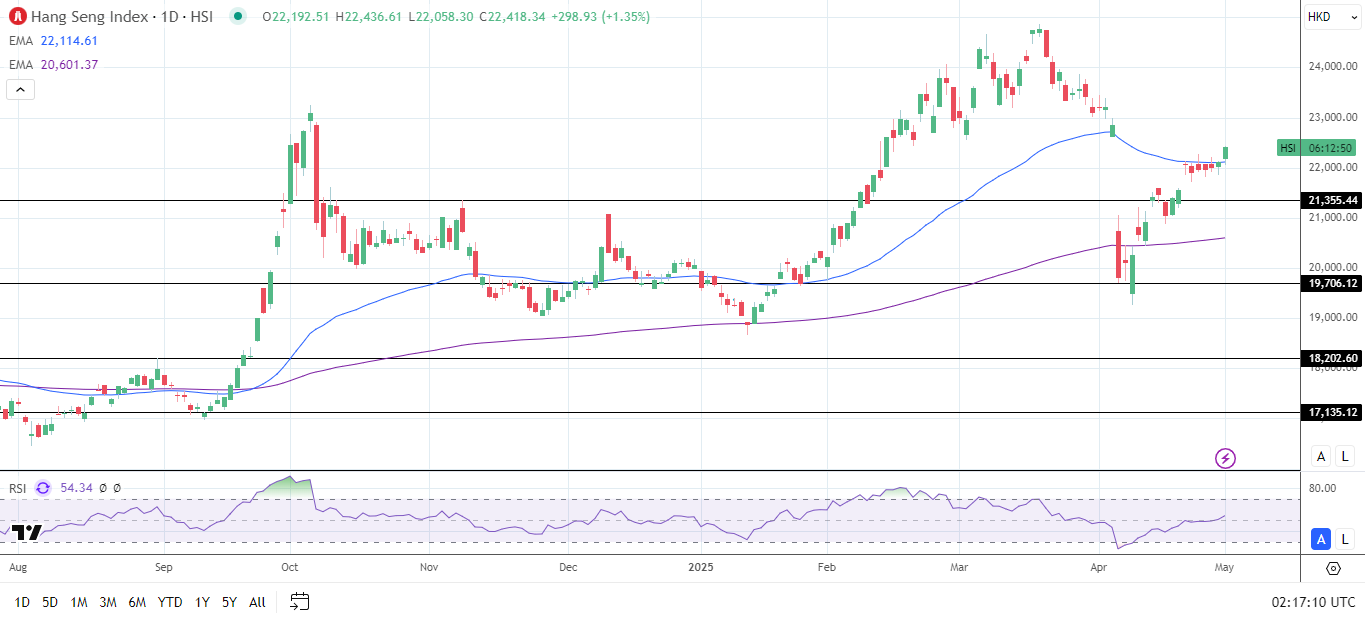The height and width of the screenshot is (620, 1365).
Task: Click the 19,706.12 horizontal line price label
Action: (x=1332, y=284)
